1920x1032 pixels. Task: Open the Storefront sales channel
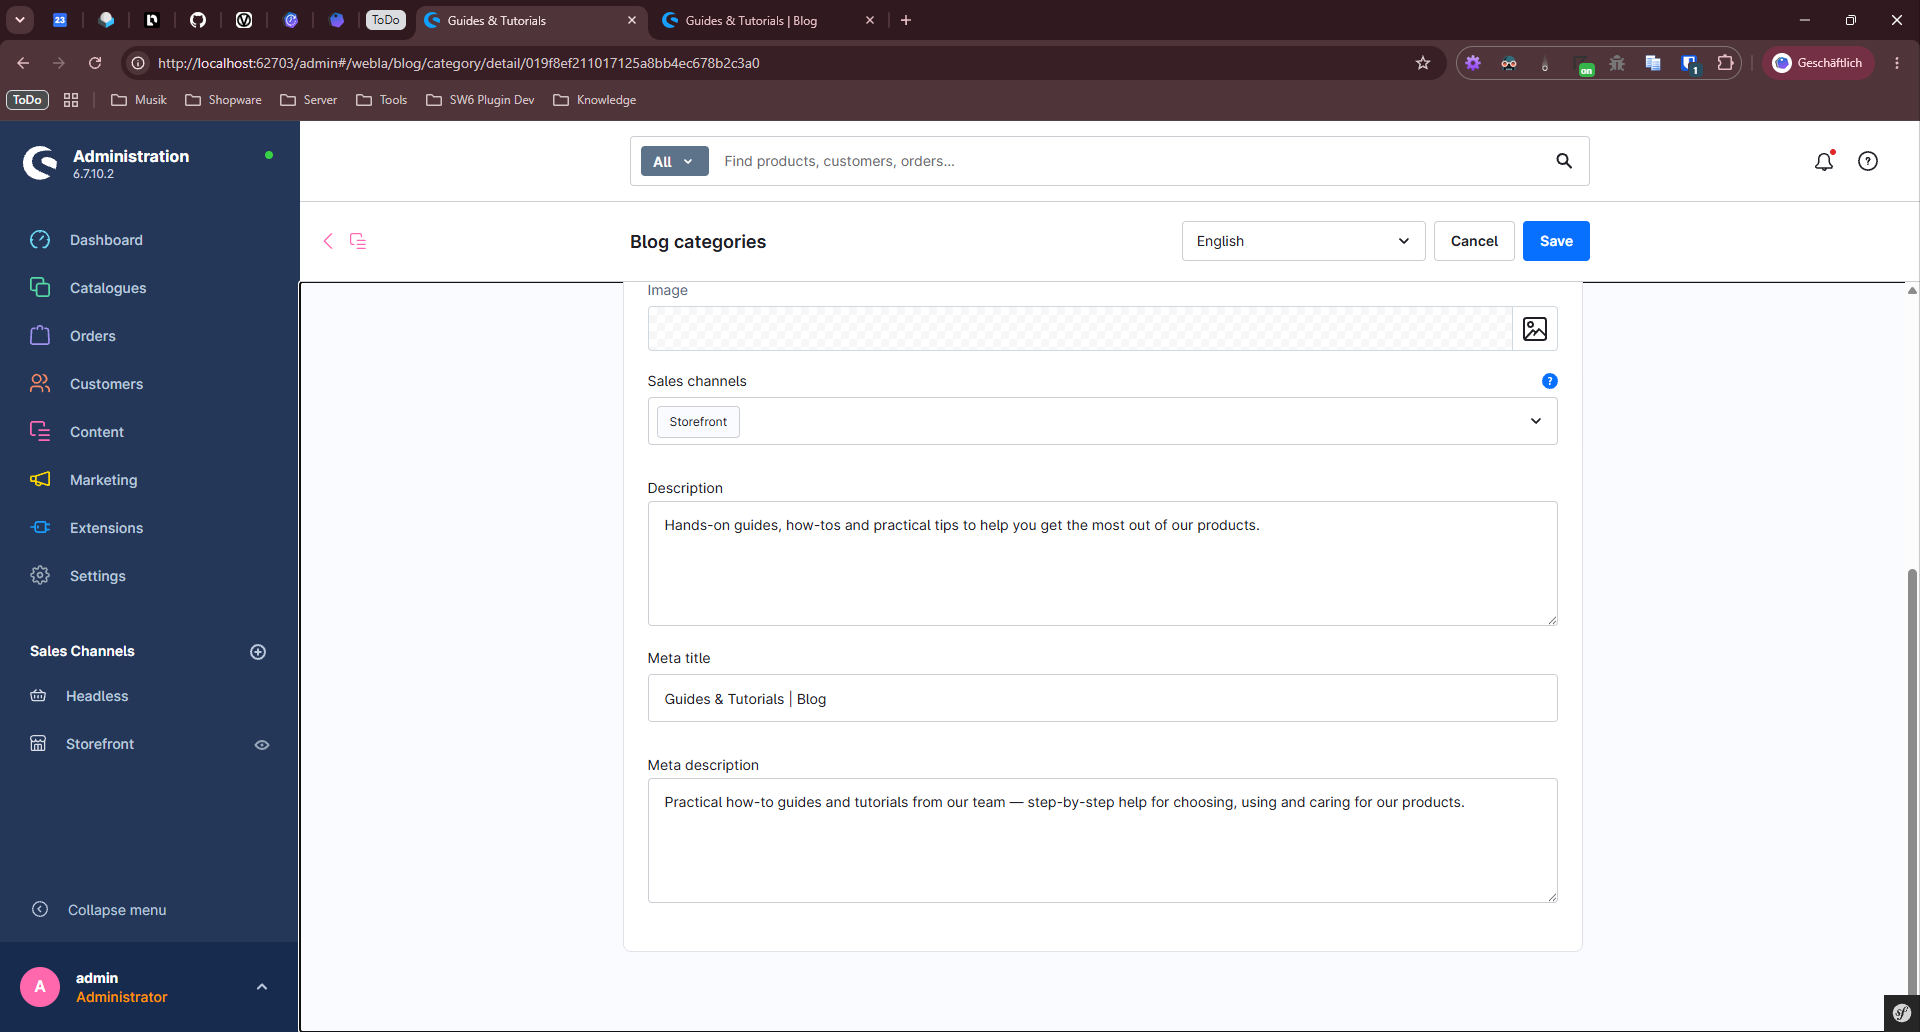click(100, 744)
